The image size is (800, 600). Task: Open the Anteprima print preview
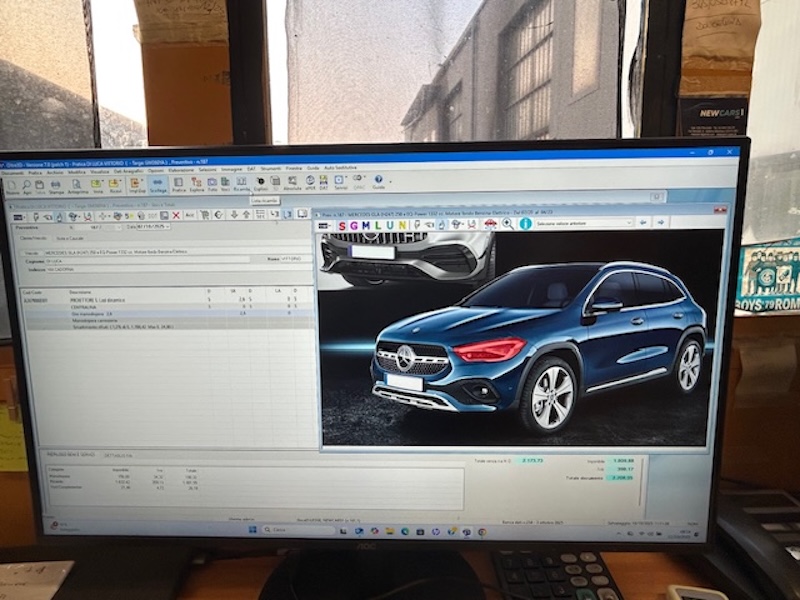click(78, 187)
